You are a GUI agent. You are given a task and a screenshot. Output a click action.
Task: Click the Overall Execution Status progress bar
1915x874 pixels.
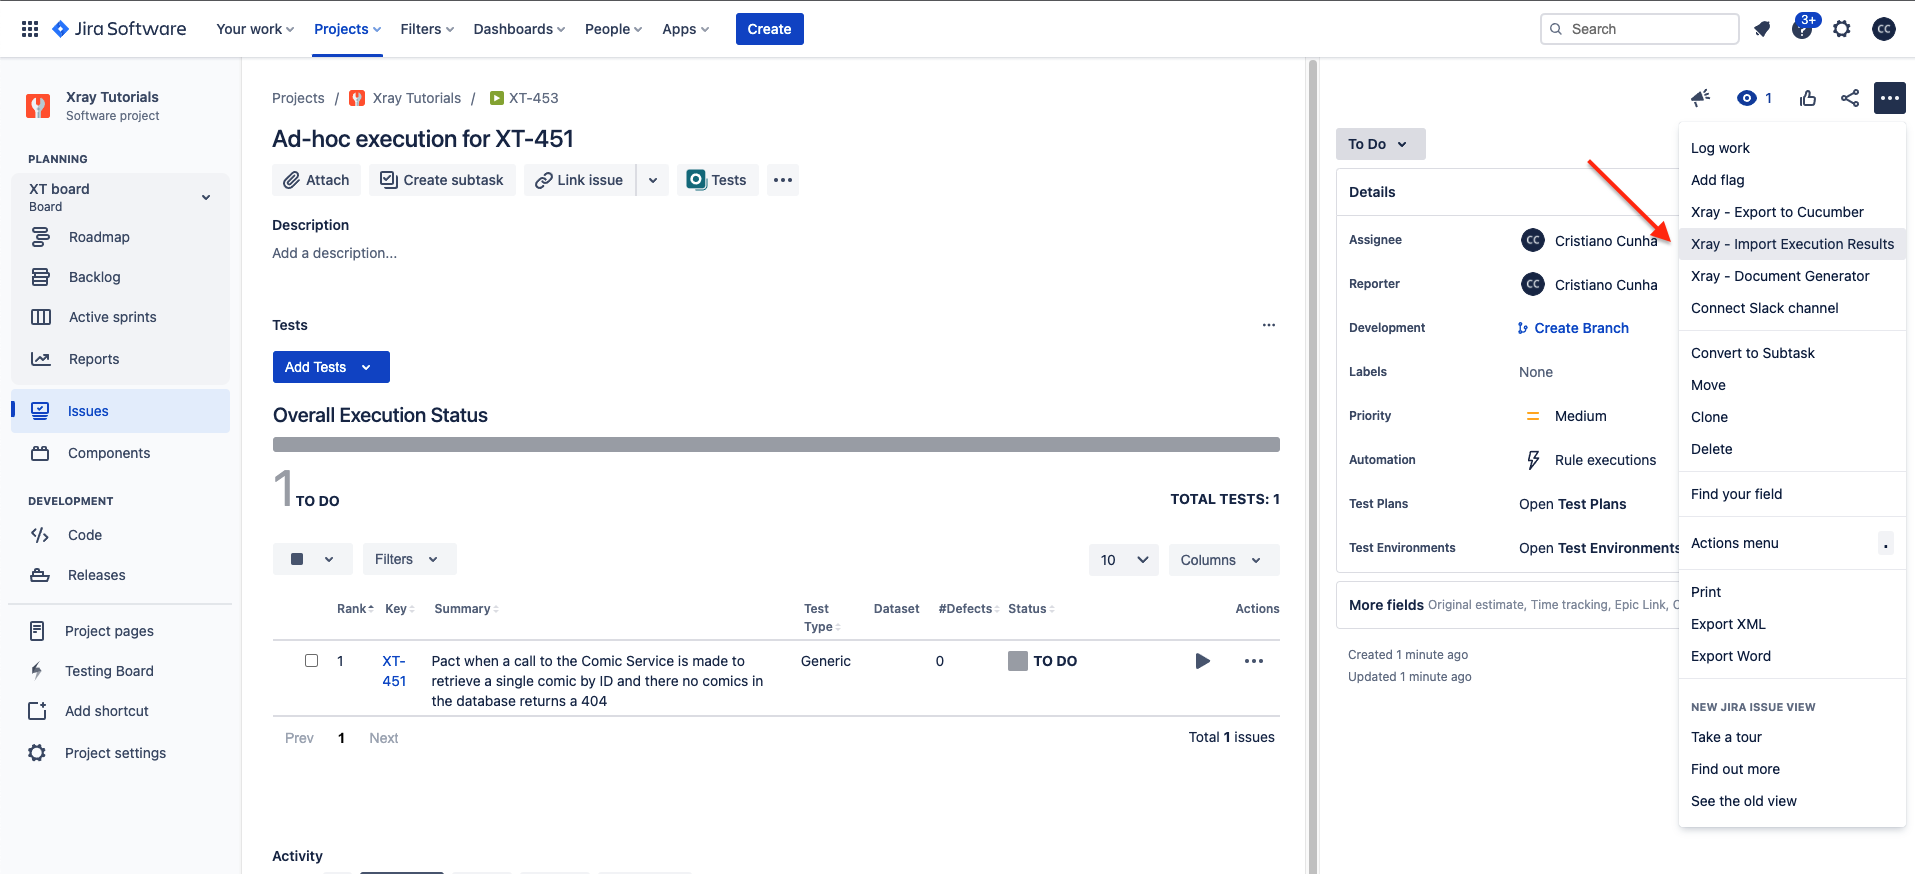point(776,444)
